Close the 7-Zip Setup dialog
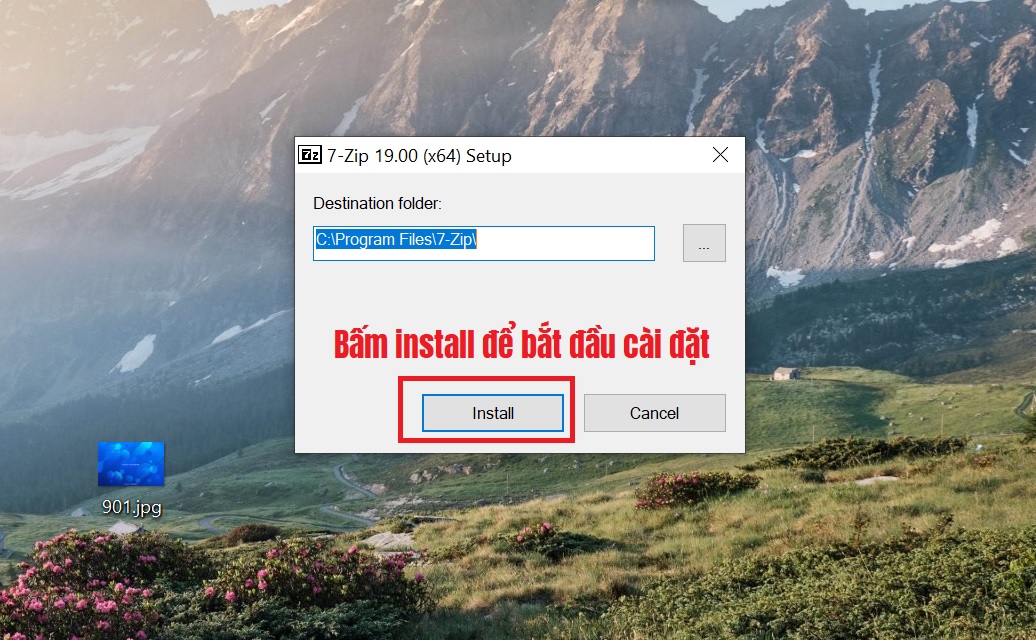 click(720, 155)
